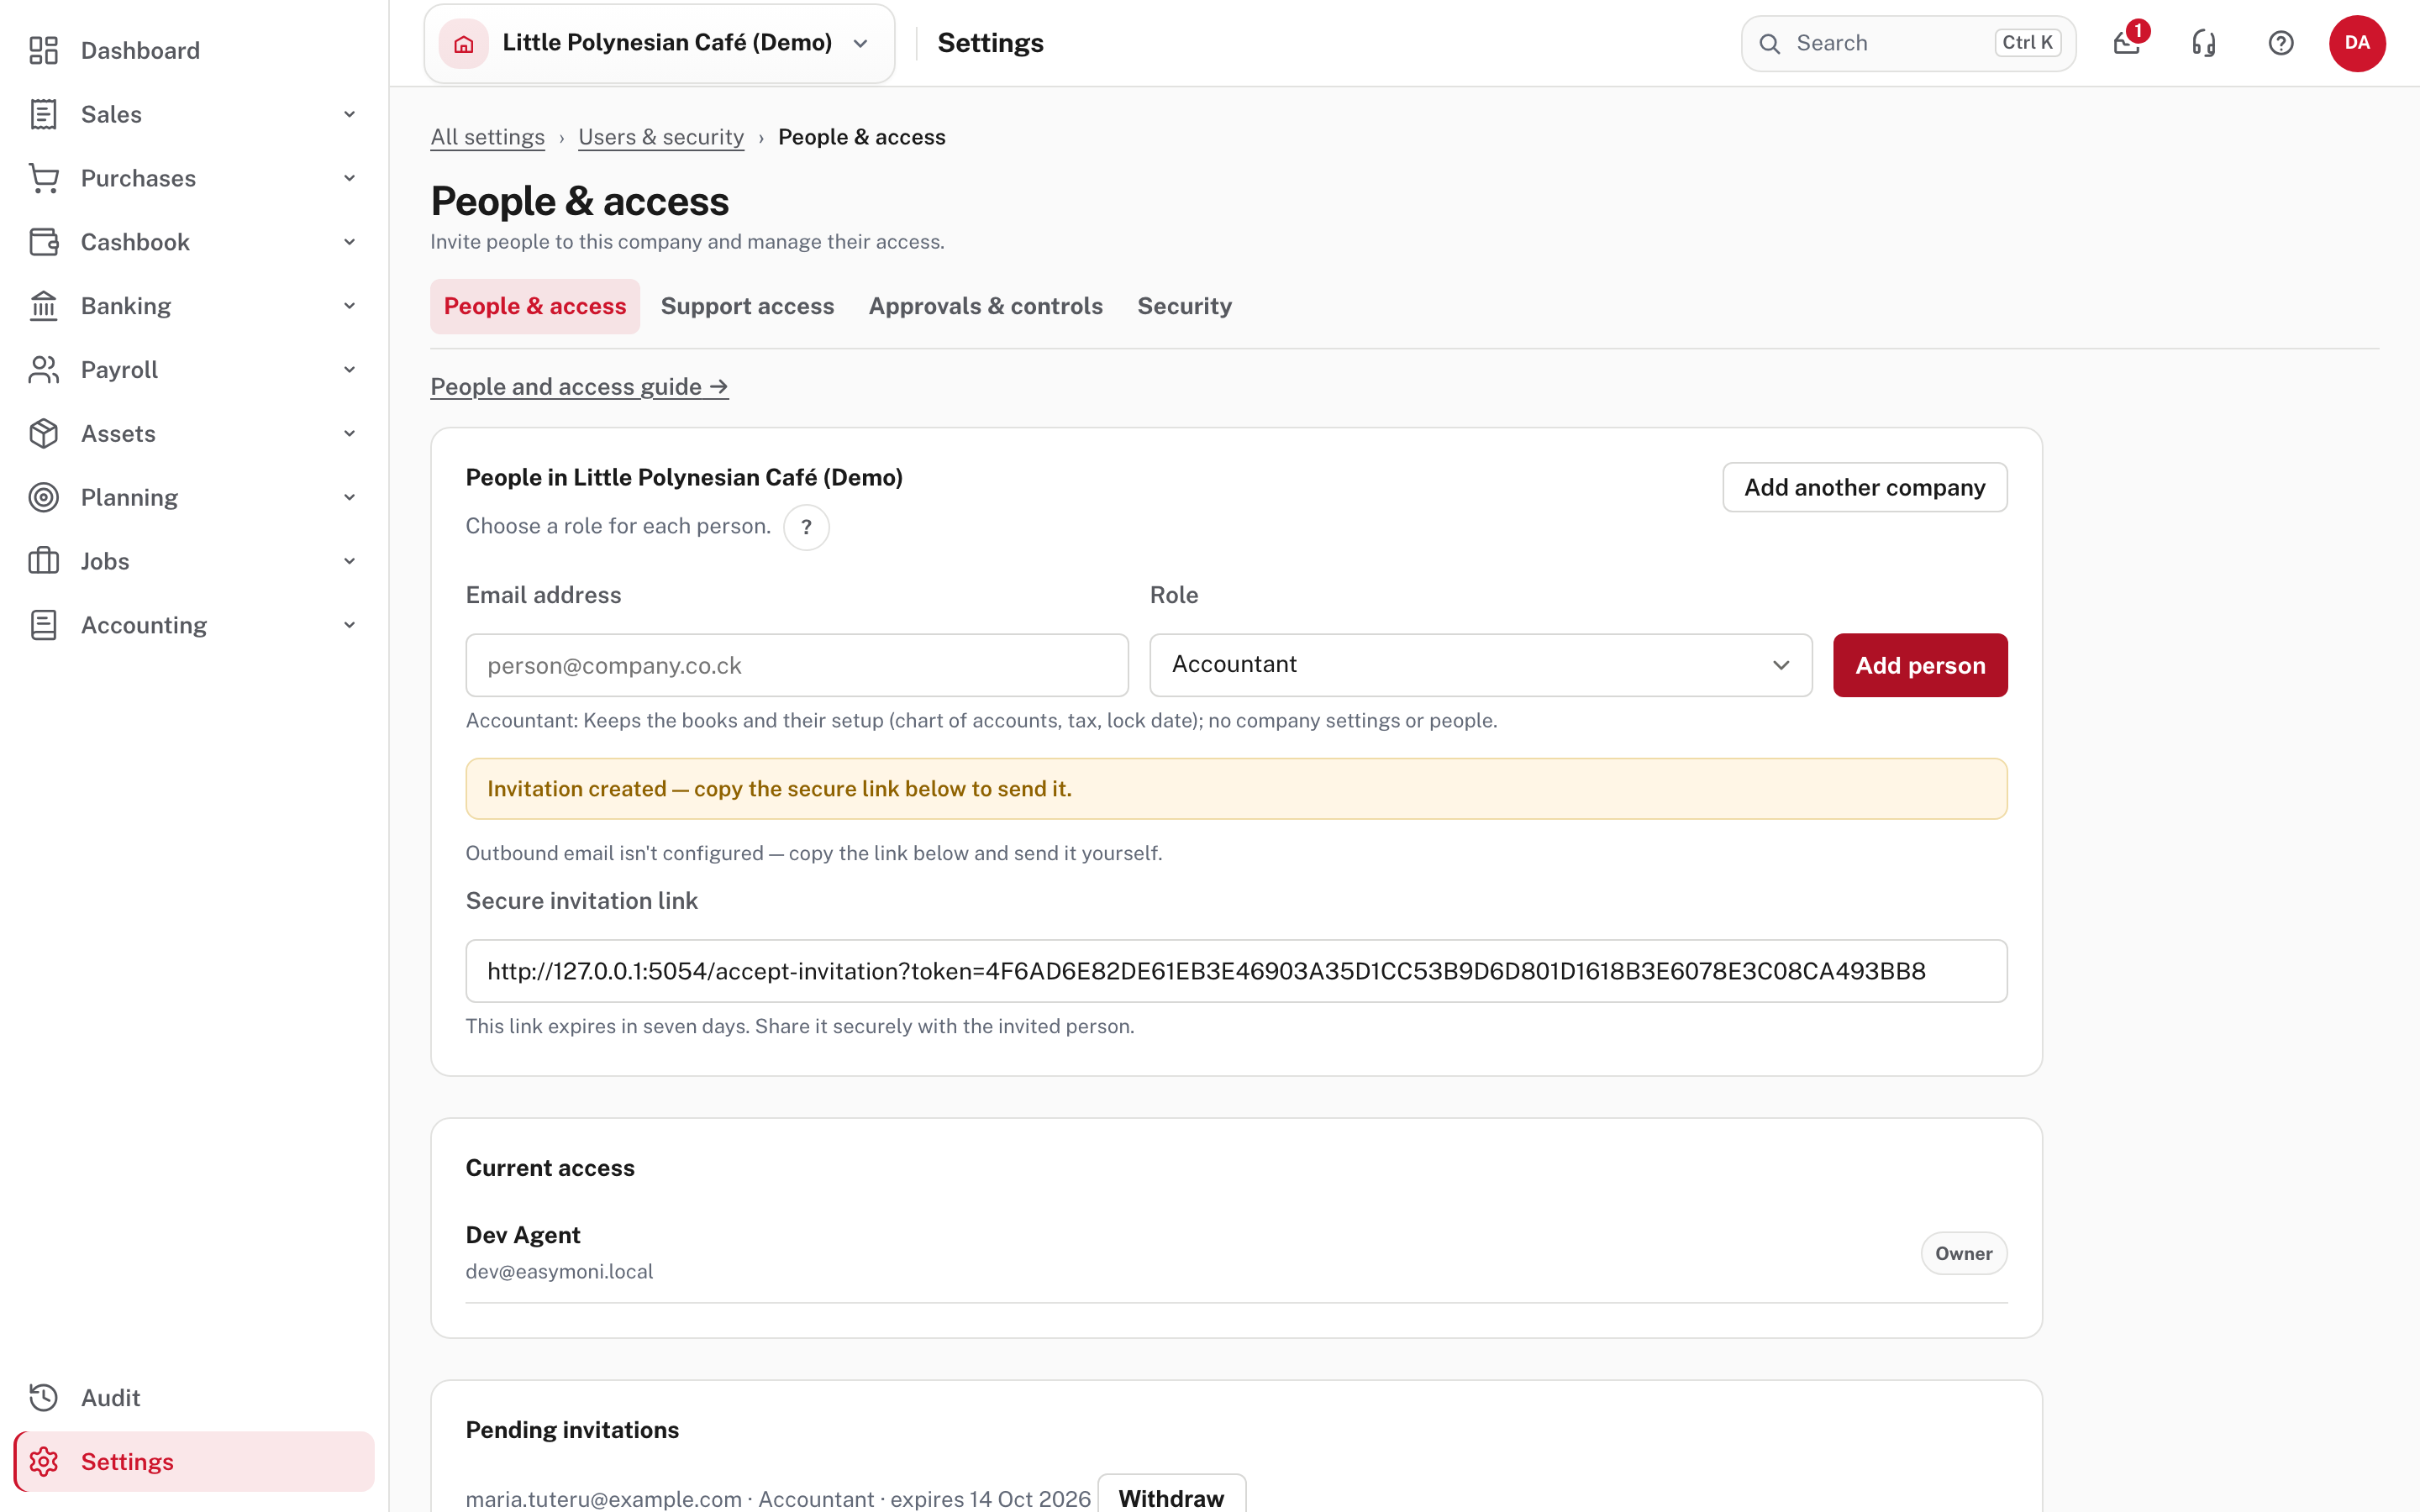Click the Add person button

(x=1920, y=665)
